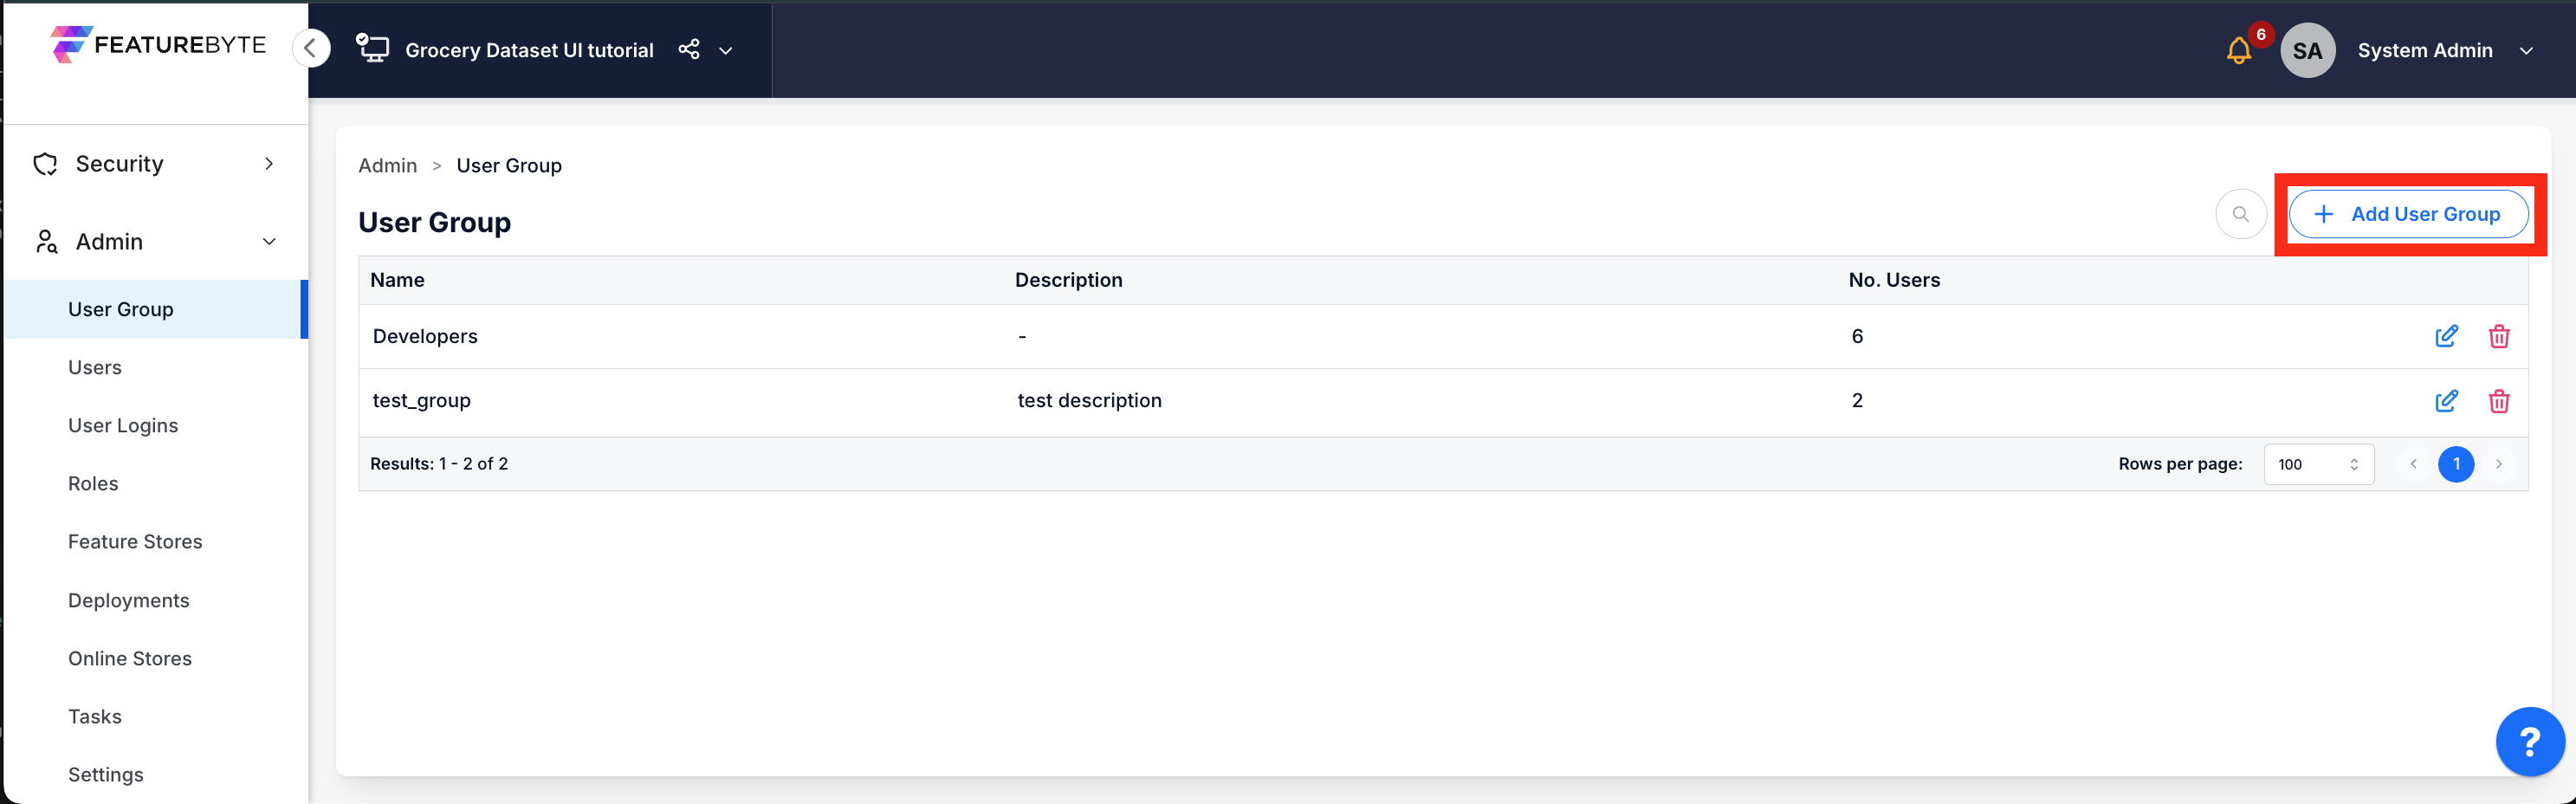Delete the Developers user group
This screenshot has width=2576, height=804.
[2498, 336]
